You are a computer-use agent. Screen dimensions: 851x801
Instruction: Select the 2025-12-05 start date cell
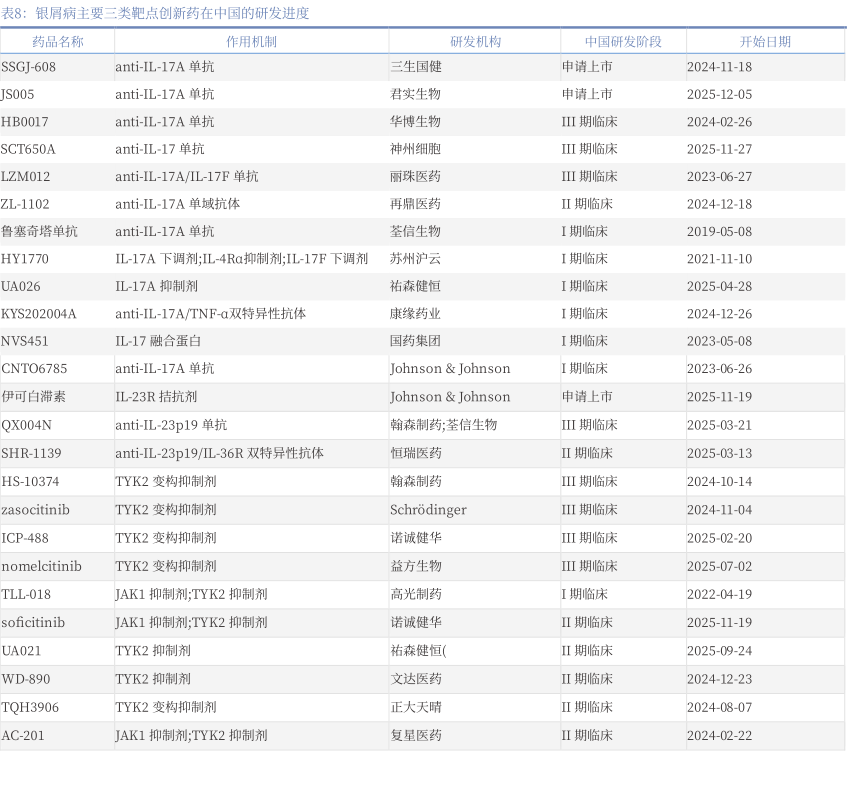click(719, 94)
